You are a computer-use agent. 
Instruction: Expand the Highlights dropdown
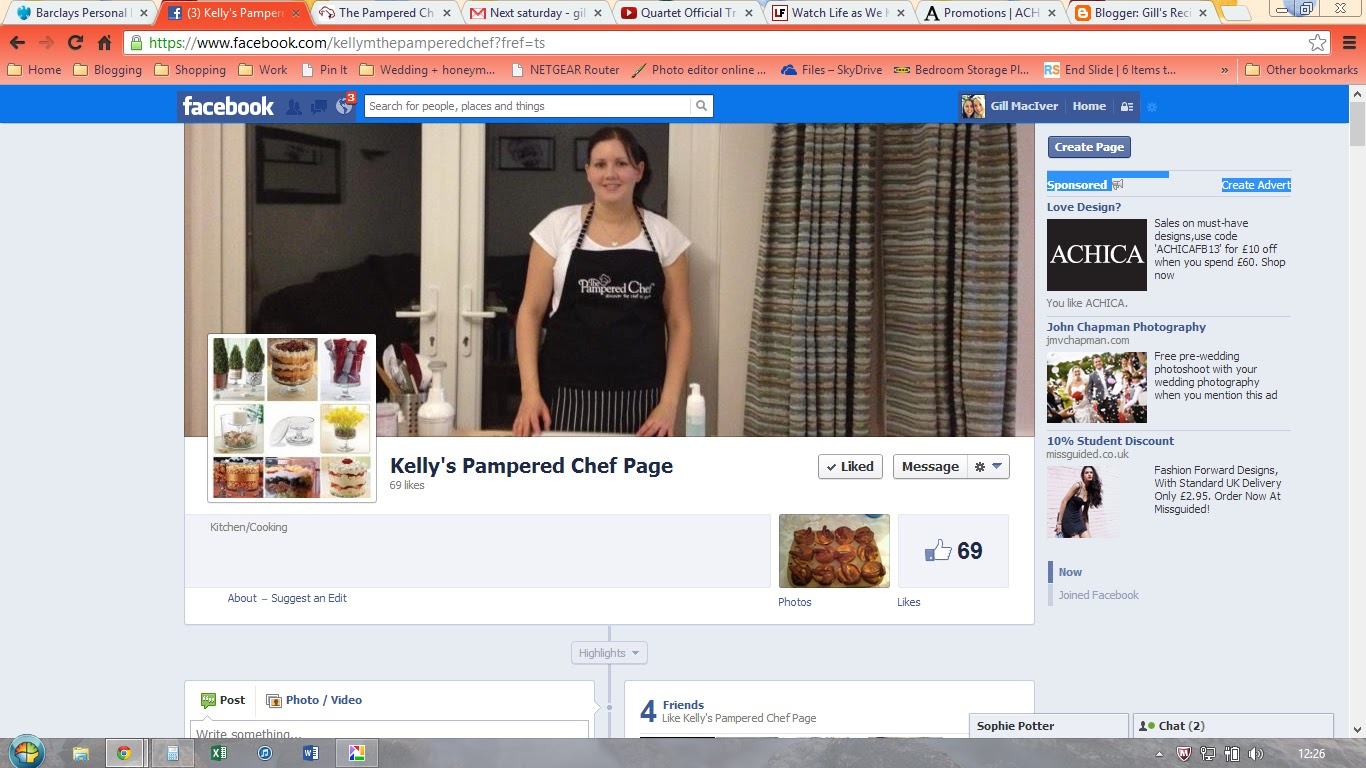point(609,653)
